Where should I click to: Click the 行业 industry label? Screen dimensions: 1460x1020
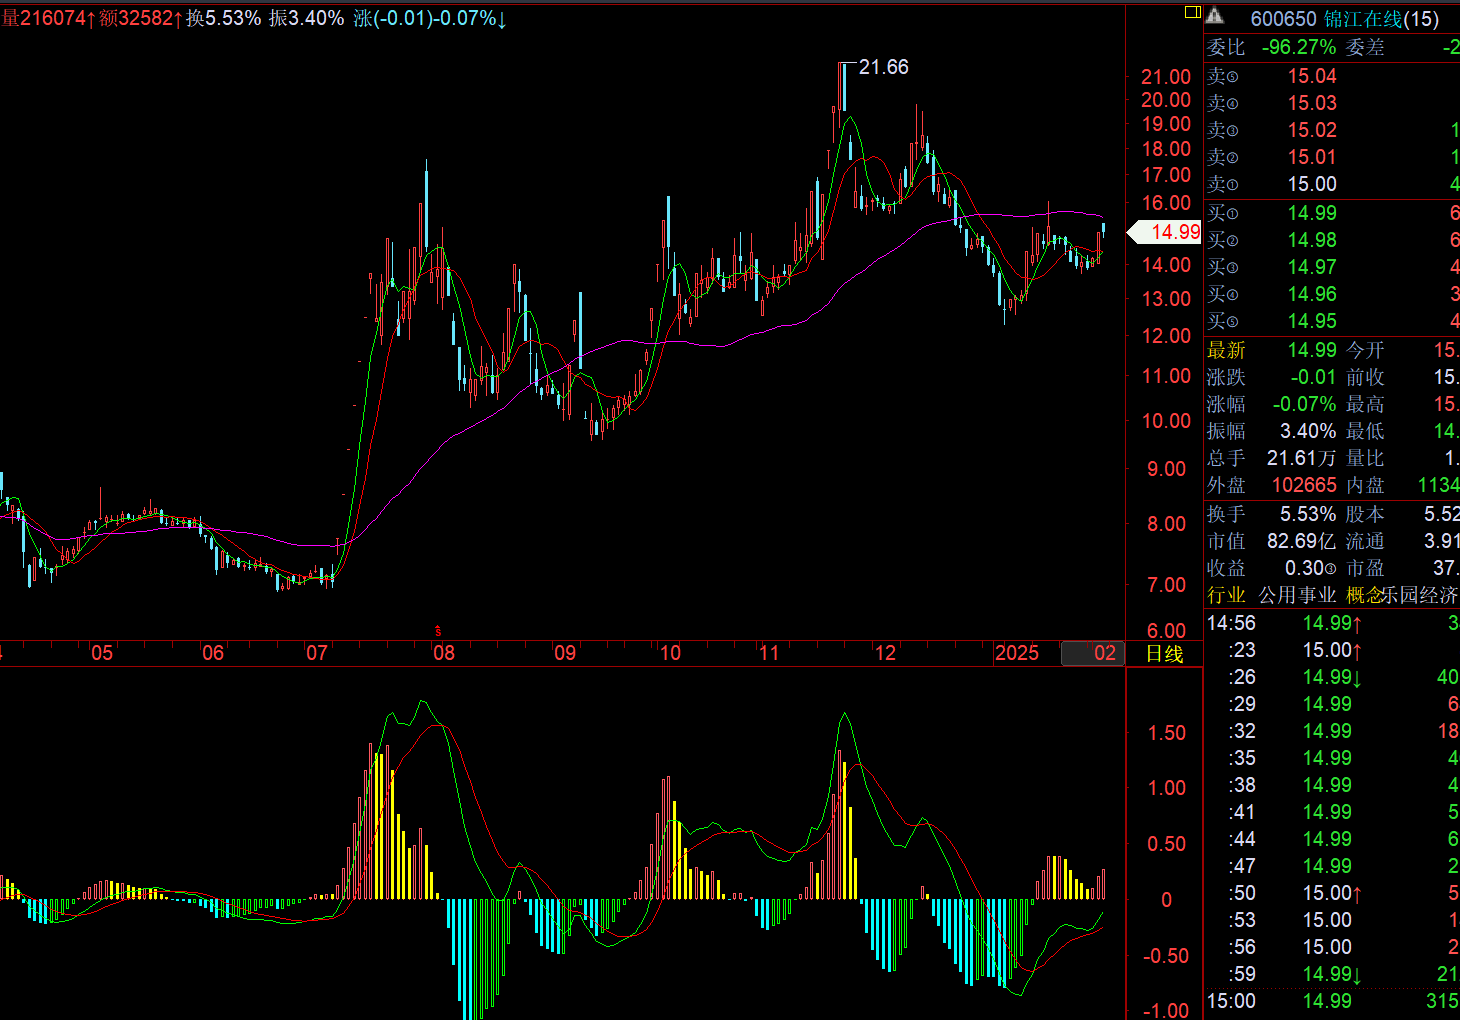[1226, 595]
